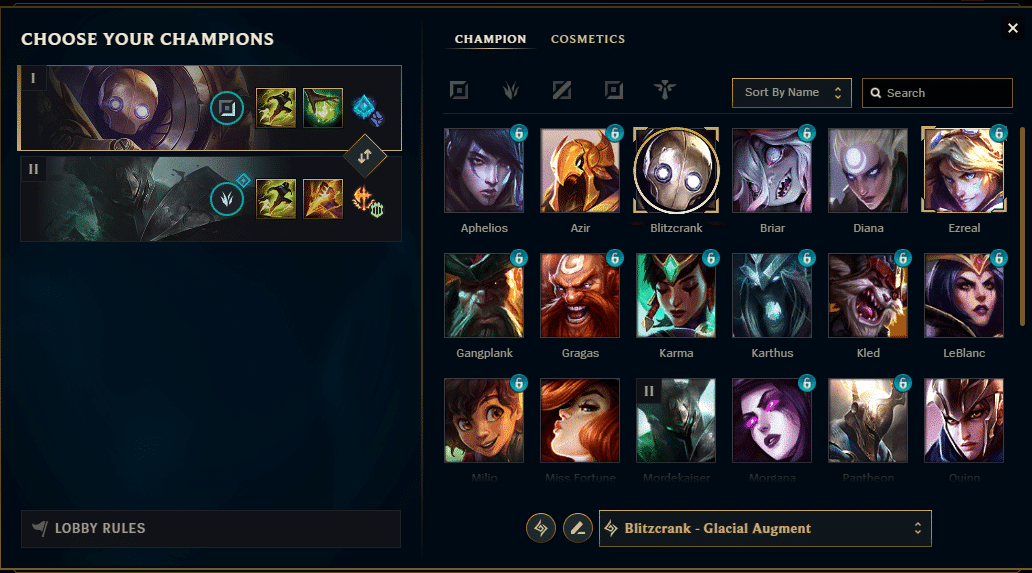Toggle the winged role filter icon
This screenshot has width=1032, height=573.
[x=665, y=90]
